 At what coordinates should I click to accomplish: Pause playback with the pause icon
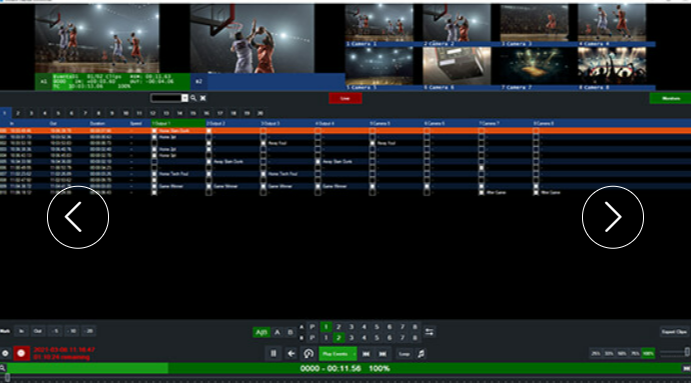273,353
